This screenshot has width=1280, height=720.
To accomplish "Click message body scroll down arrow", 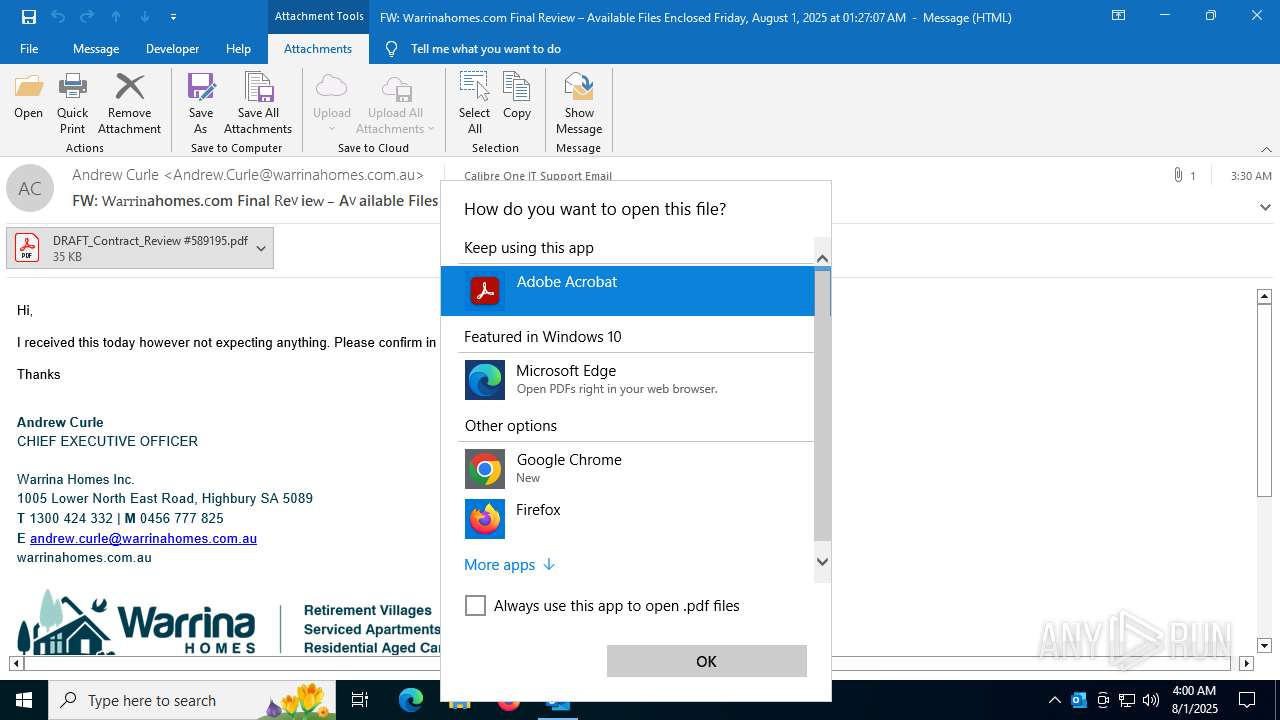I will click(1264, 646).
